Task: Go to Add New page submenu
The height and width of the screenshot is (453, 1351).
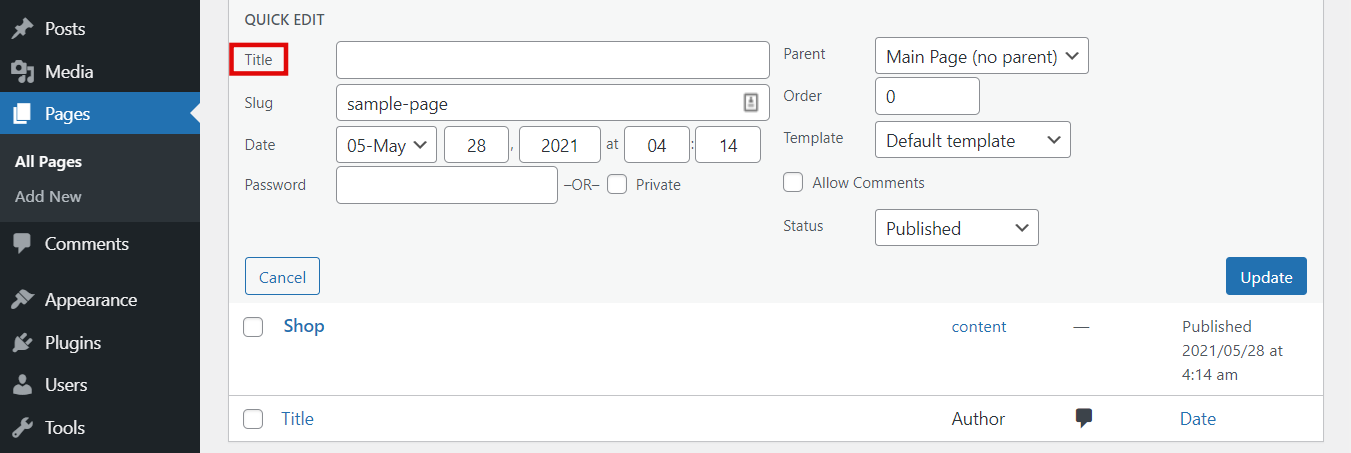Action: [48, 197]
